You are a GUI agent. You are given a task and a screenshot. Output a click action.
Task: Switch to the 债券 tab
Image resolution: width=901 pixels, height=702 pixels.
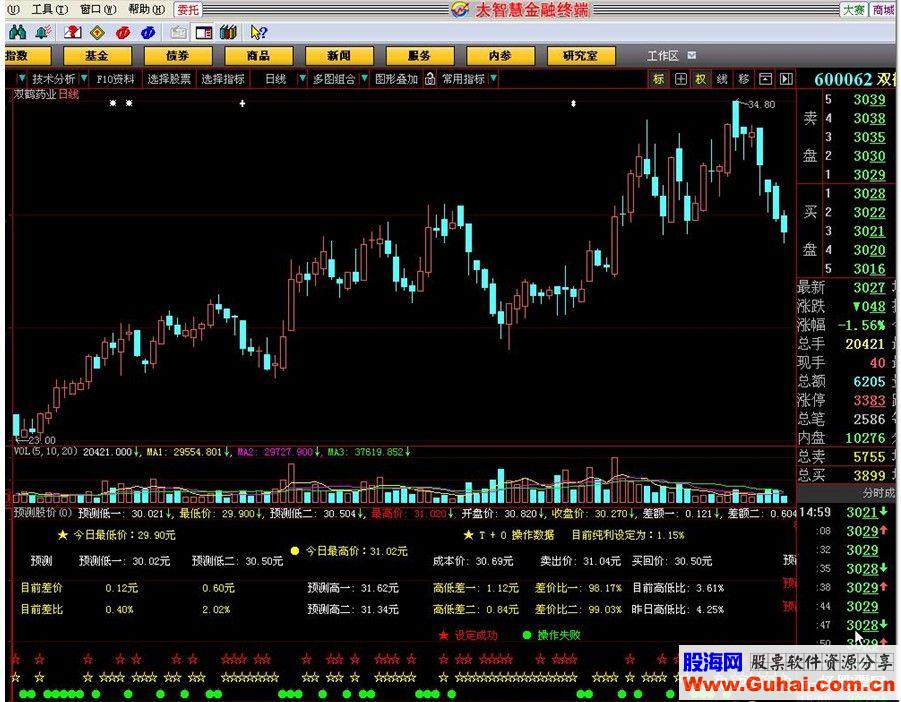[x=178, y=56]
